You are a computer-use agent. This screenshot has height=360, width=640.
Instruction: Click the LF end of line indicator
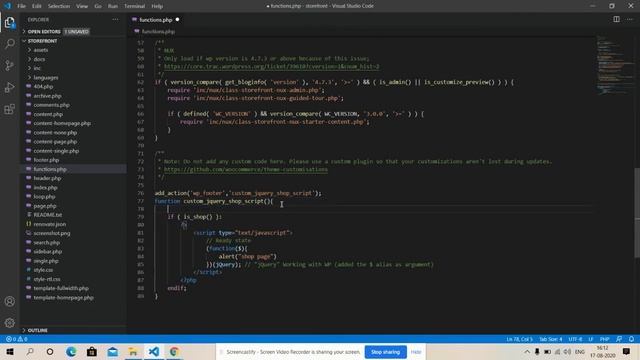(x=591, y=339)
